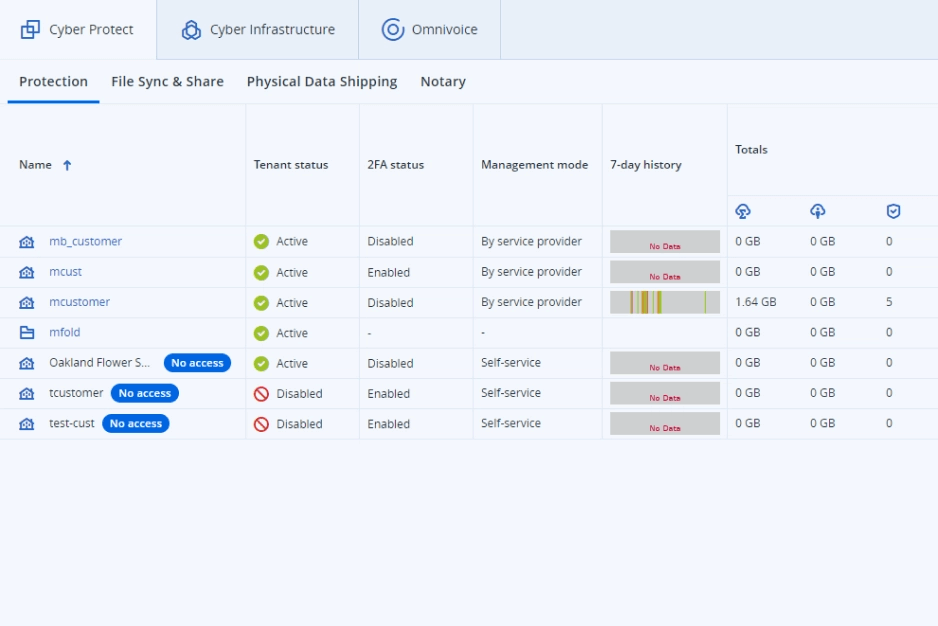Click the cloud upload totals icon
938x626 pixels.
(x=818, y=211)
